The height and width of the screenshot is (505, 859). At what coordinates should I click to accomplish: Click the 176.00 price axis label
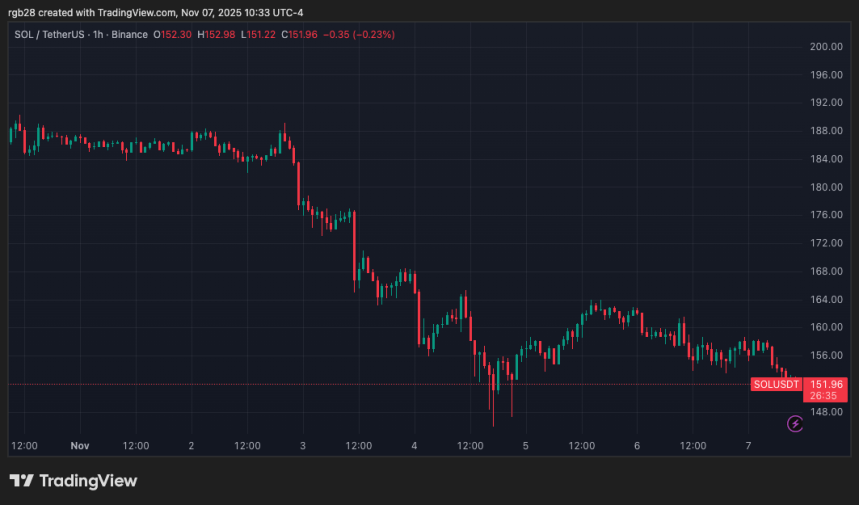pos(826,215)
